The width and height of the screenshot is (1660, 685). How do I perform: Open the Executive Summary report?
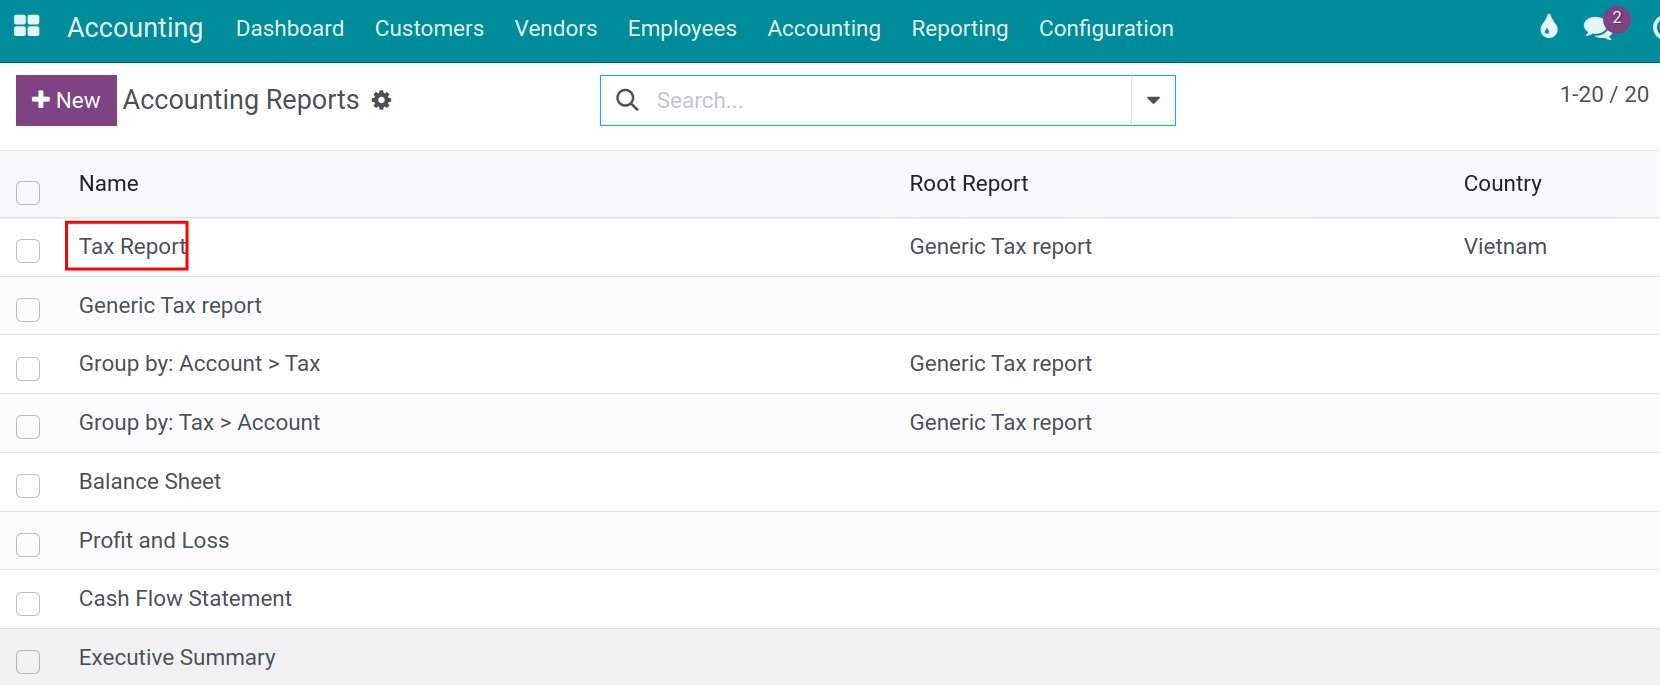coord(177,657)
